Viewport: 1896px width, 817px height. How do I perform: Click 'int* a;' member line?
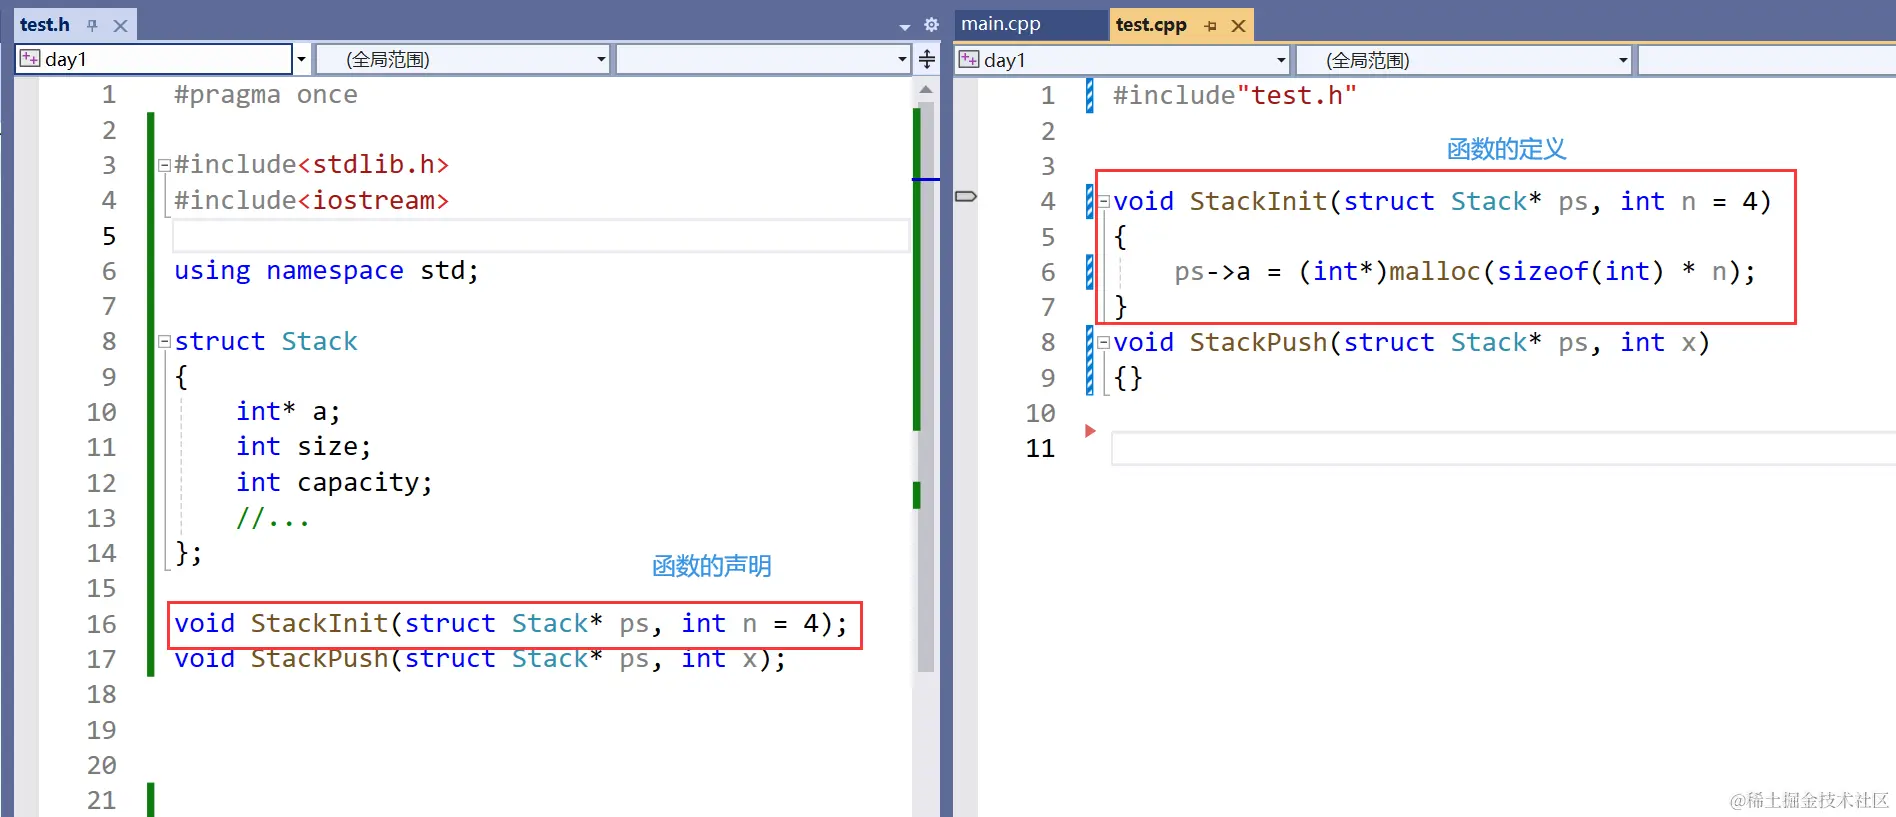pyautogui.click(x=288, y=412)
